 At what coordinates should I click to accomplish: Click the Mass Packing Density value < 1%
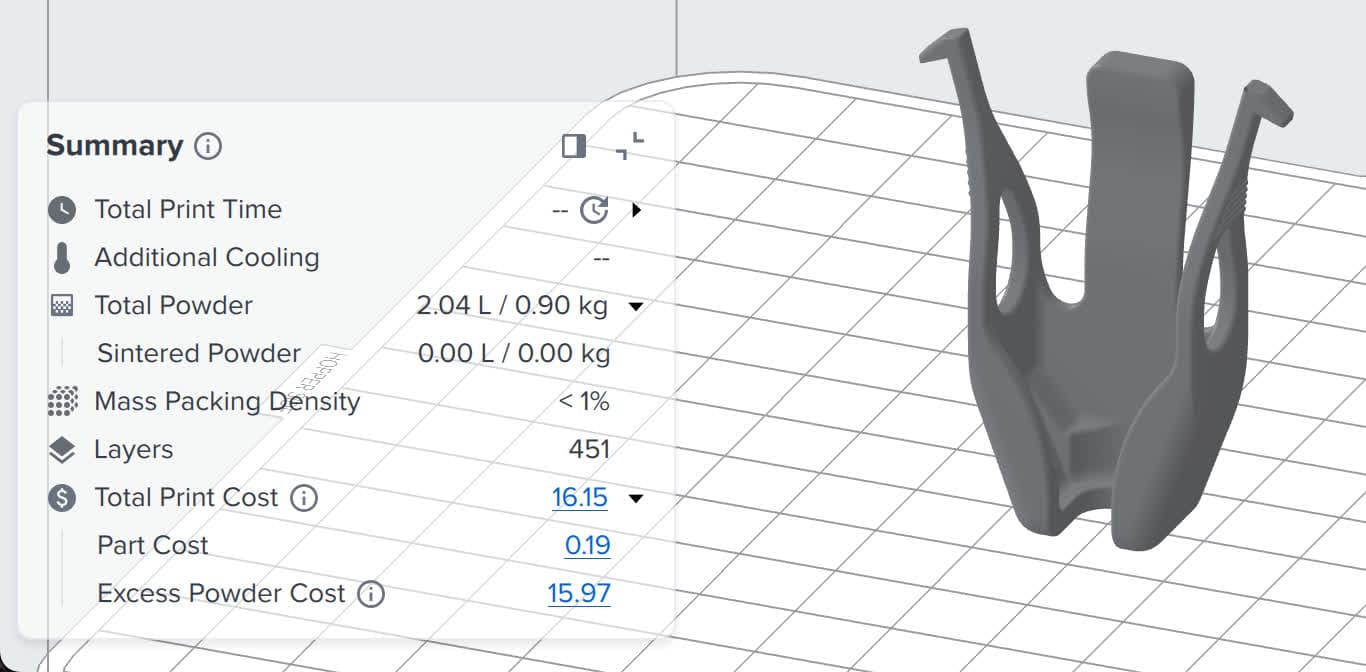584,401
